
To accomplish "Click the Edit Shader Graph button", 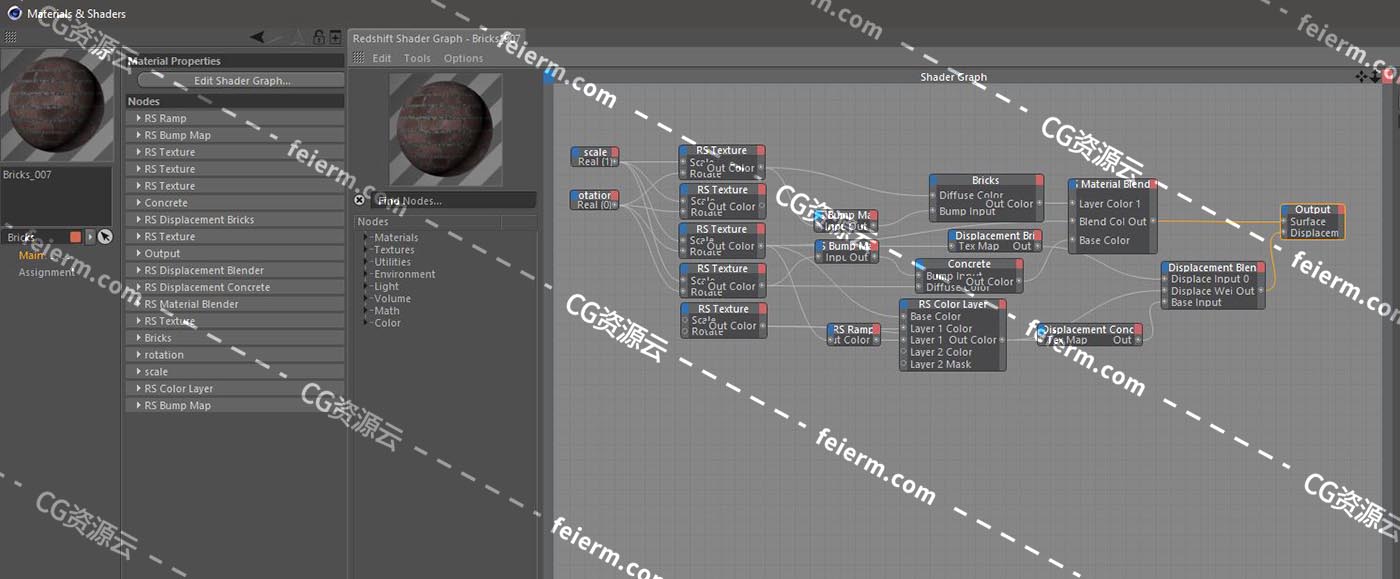I will point(242,80).
